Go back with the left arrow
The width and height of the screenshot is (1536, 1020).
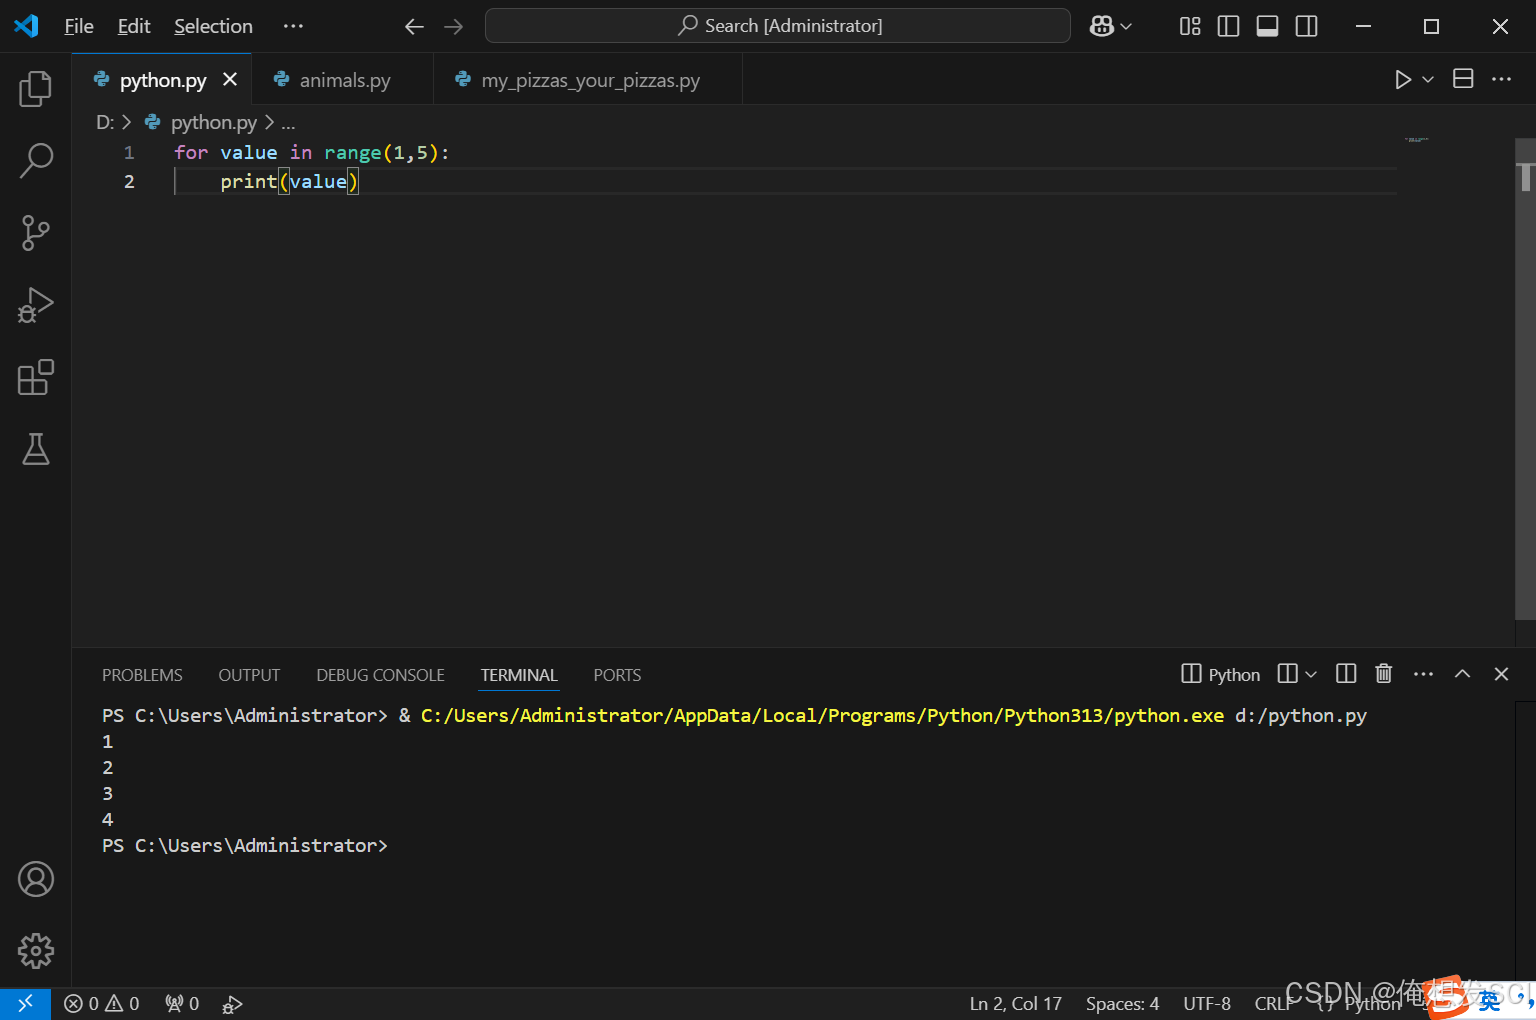[414, 26]
